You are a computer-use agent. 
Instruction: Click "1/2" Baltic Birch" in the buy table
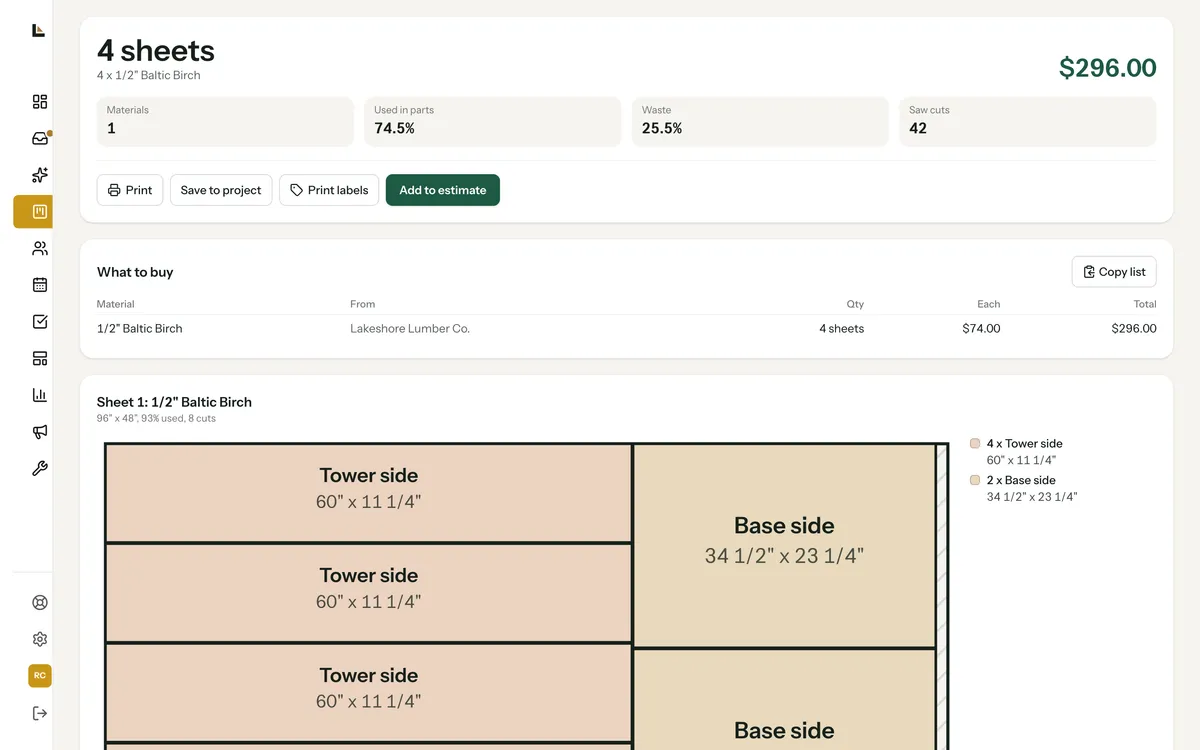140,328
